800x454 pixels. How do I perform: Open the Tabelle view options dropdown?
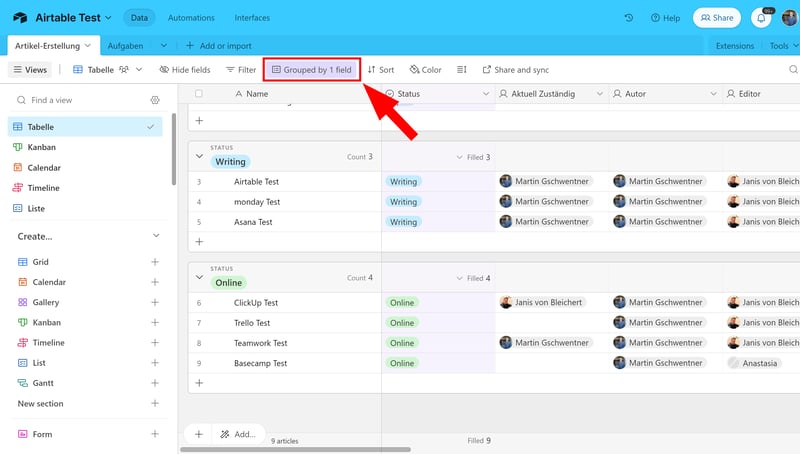coord(139,69)
